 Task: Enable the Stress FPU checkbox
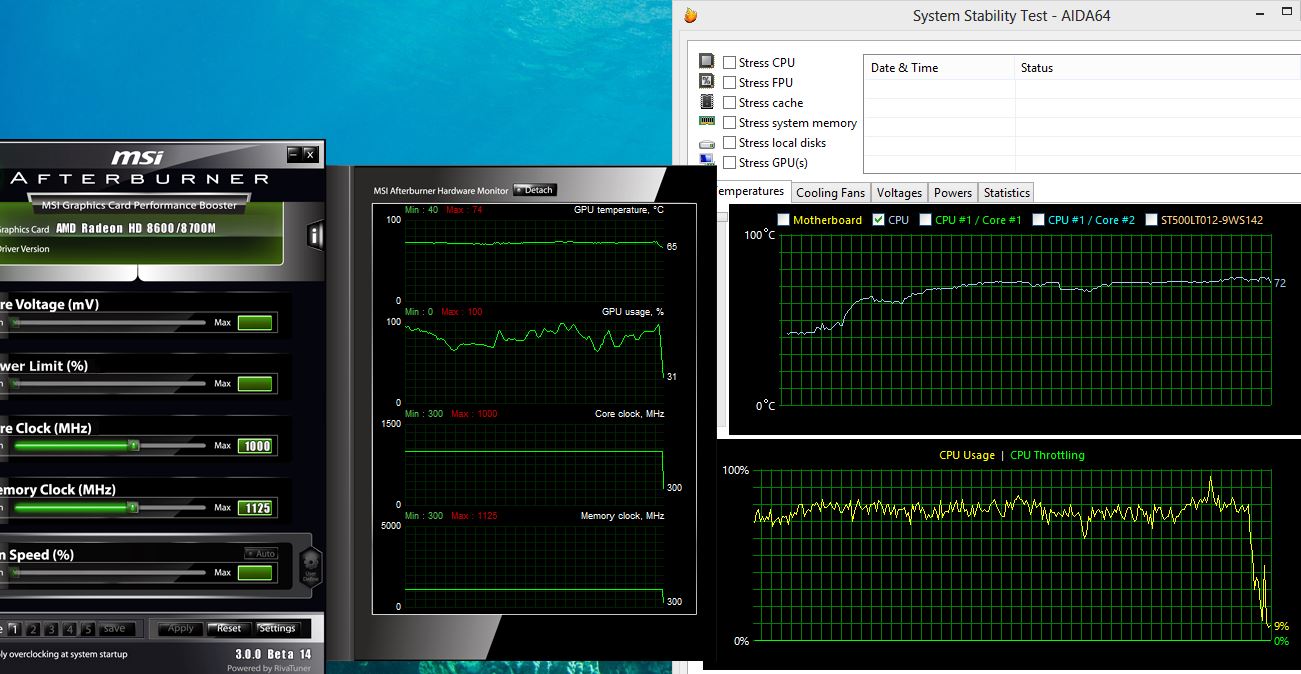tap(730, 82)
